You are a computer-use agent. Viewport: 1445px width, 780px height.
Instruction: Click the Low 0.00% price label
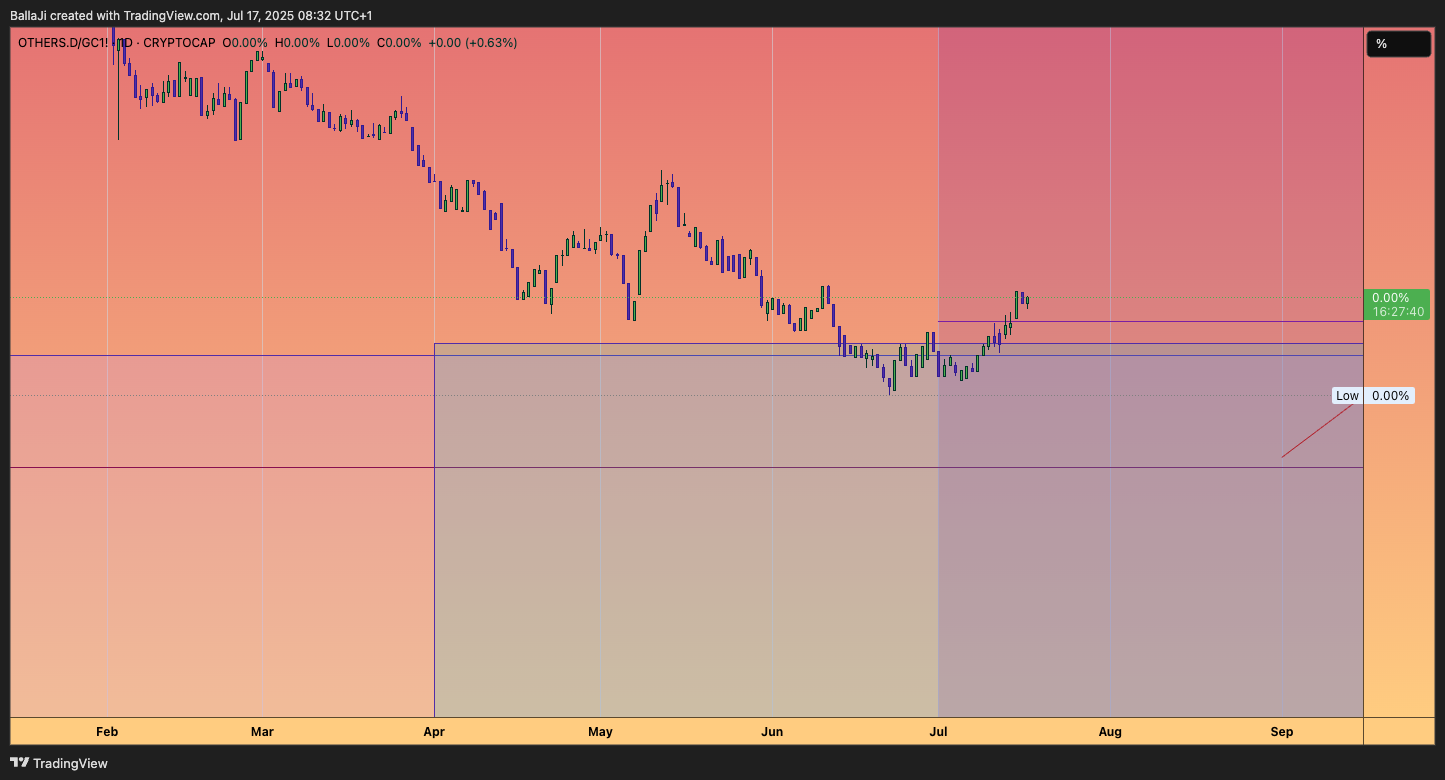coord(1373,396)
